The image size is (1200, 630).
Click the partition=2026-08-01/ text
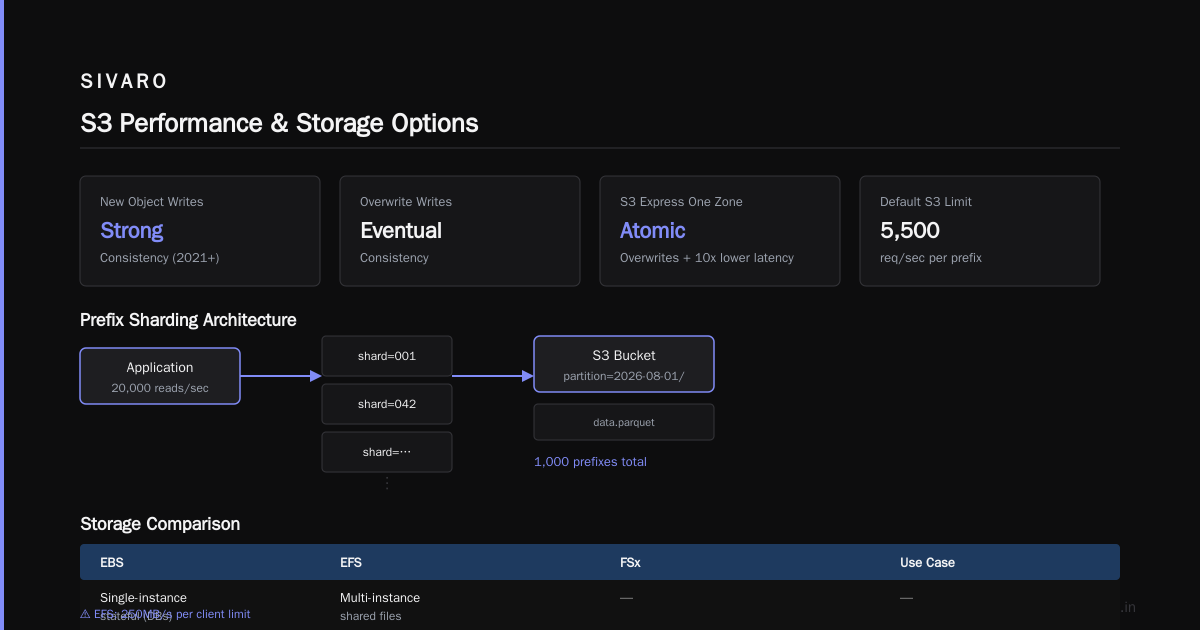tap(624, 376)
